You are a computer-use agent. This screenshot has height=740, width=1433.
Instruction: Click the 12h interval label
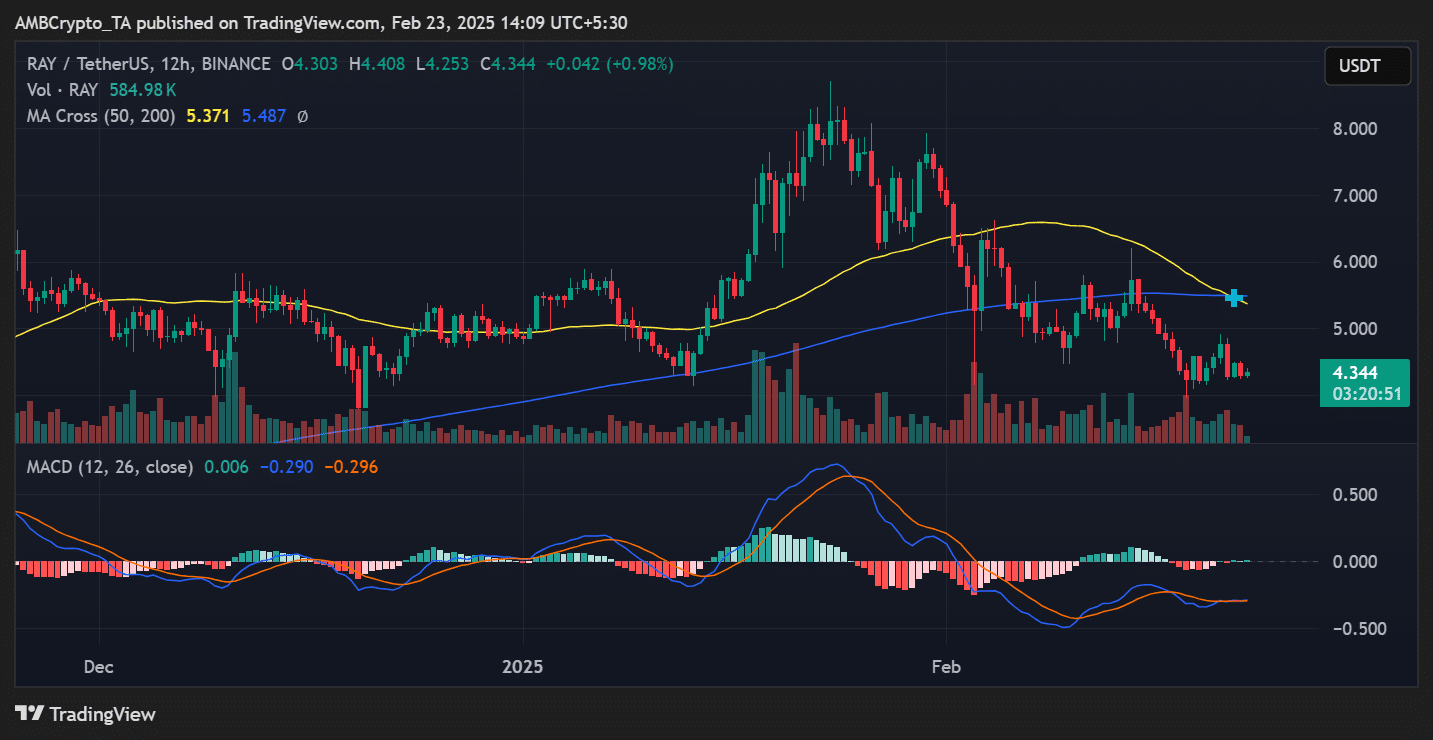click(177, 64)
